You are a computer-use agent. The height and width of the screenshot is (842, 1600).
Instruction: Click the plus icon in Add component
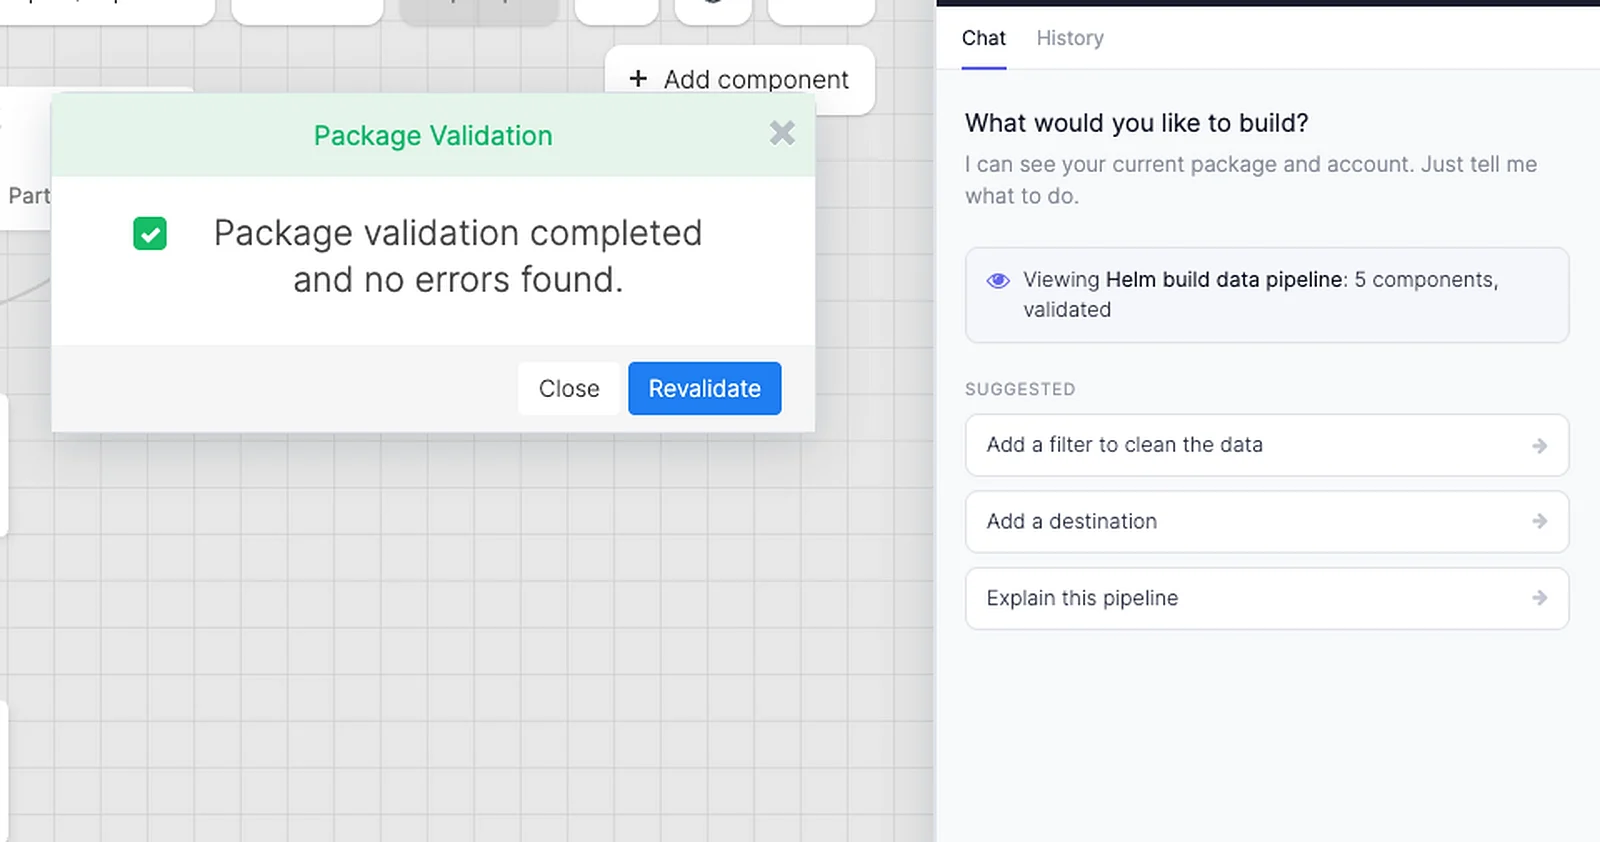(x=638, y=78)
